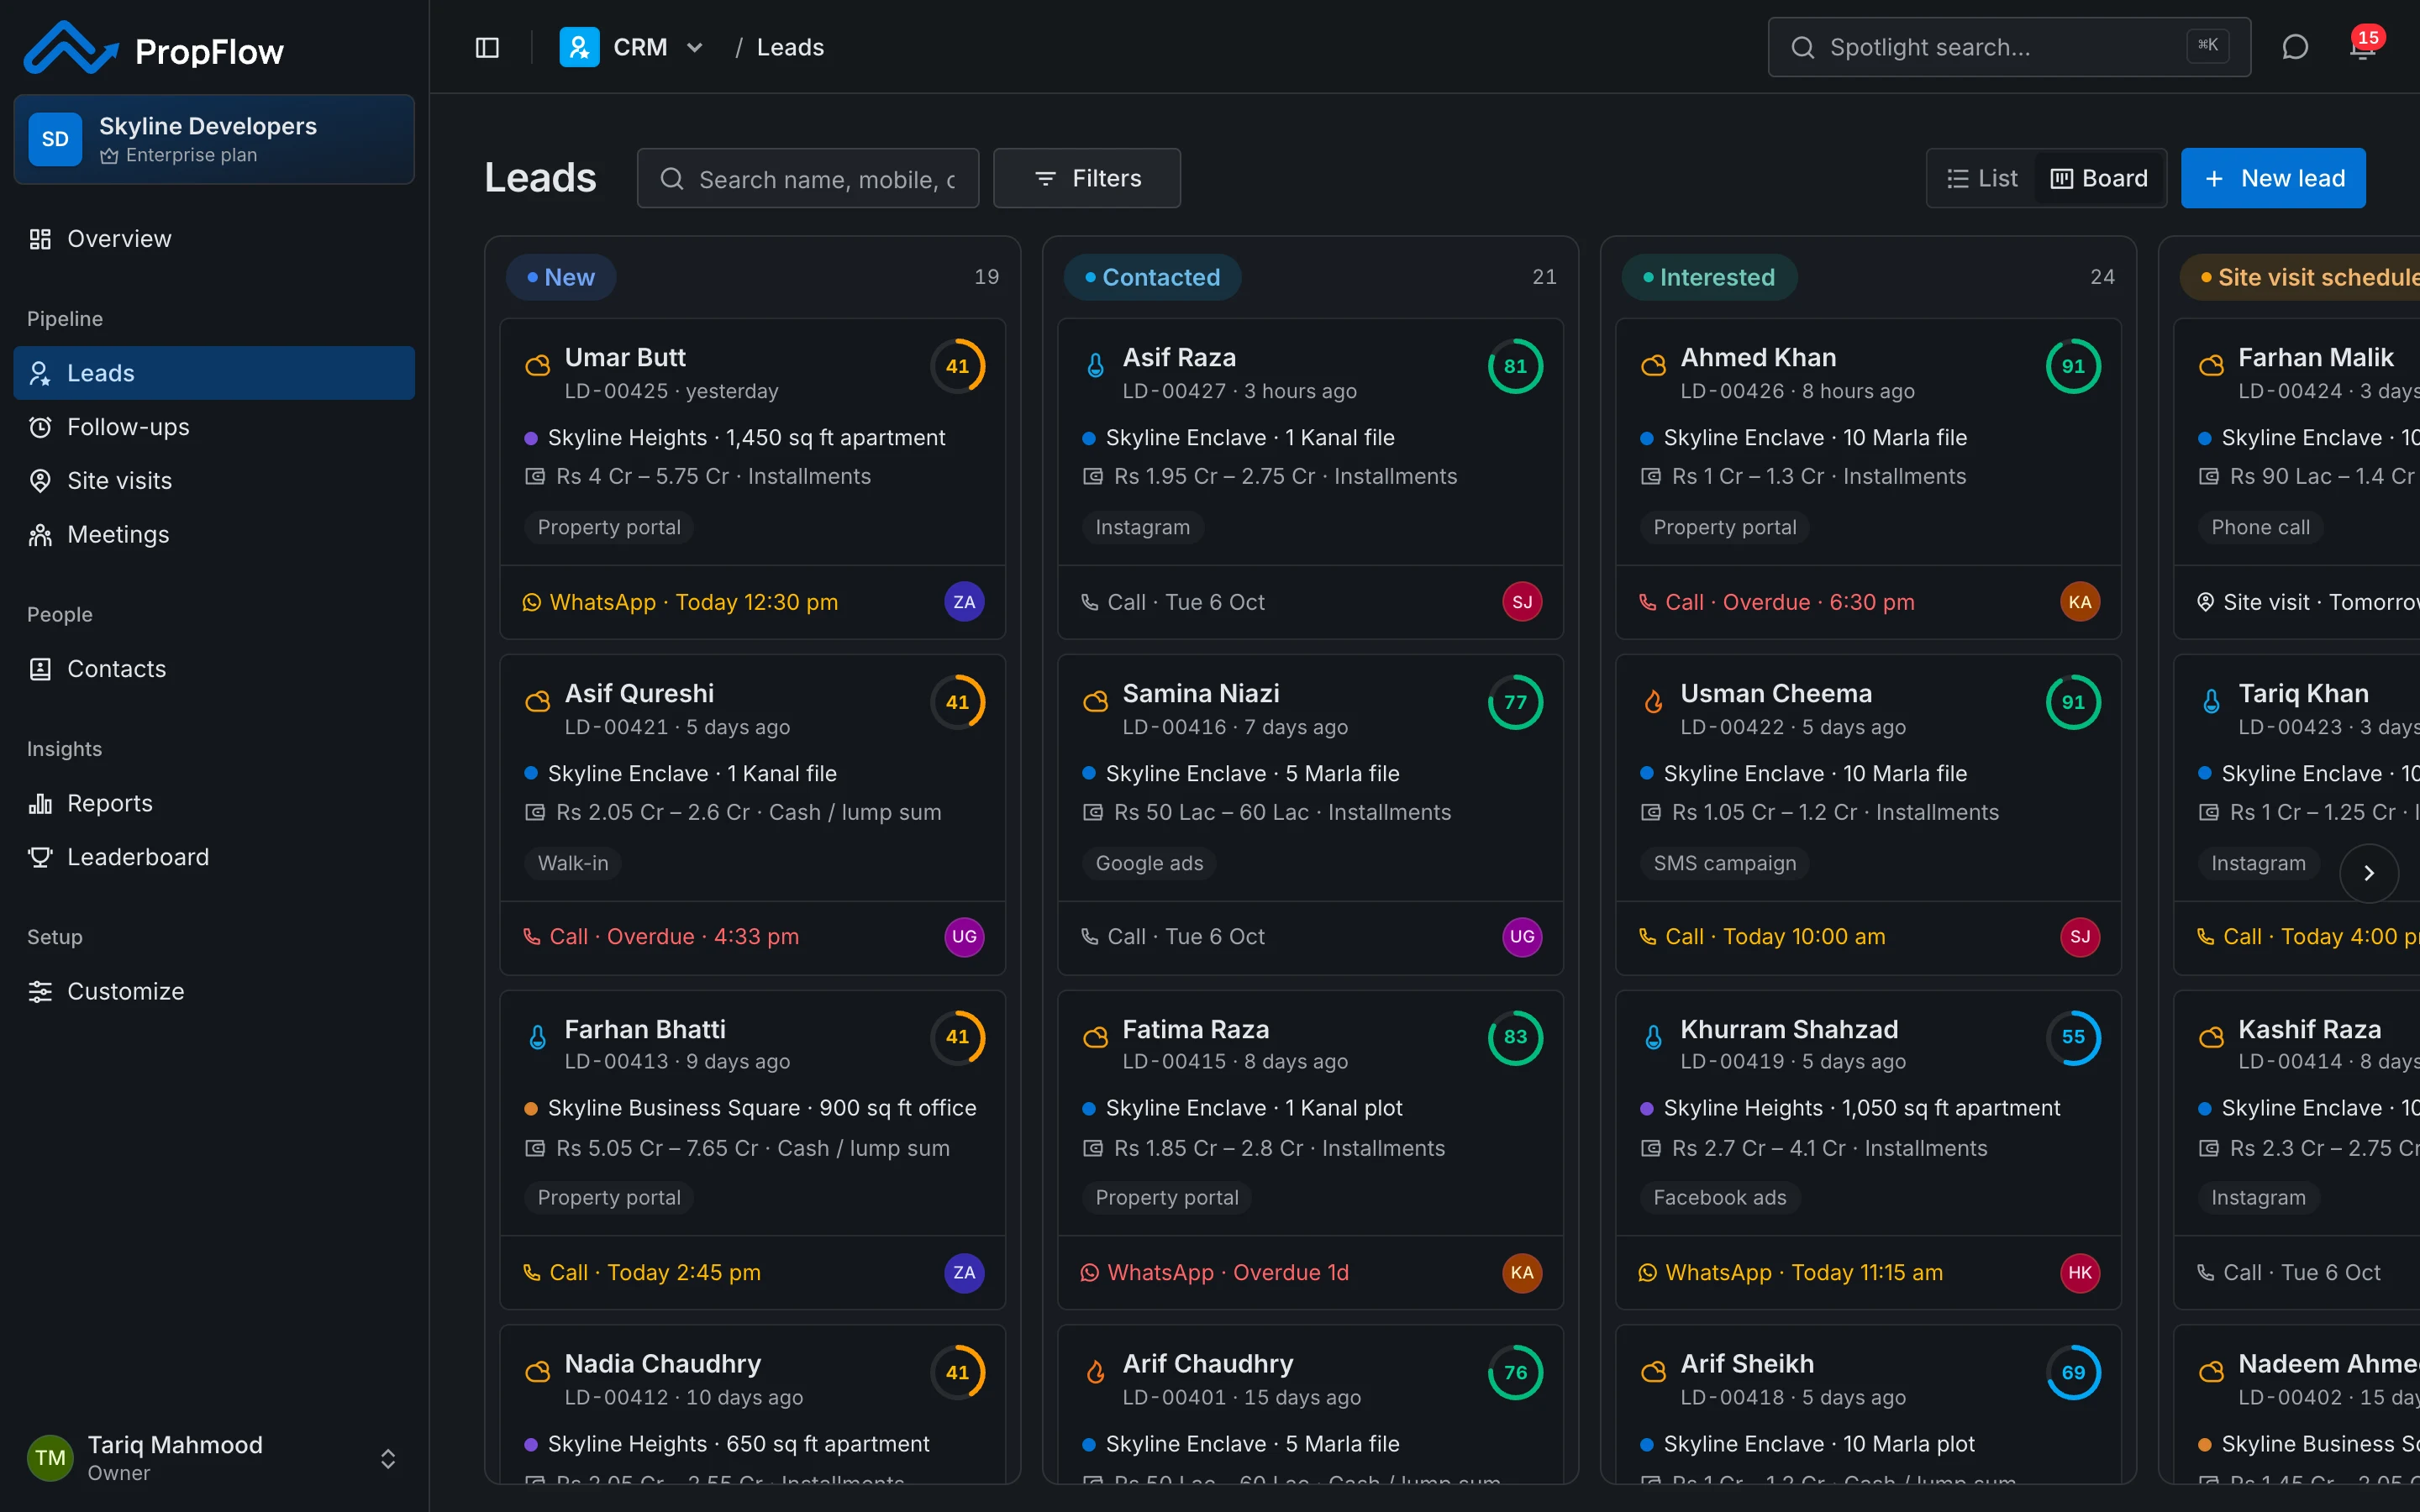Click the score 55 ring on Khurram Shahzad

pyautogui.click(x=2073, y=1037)
